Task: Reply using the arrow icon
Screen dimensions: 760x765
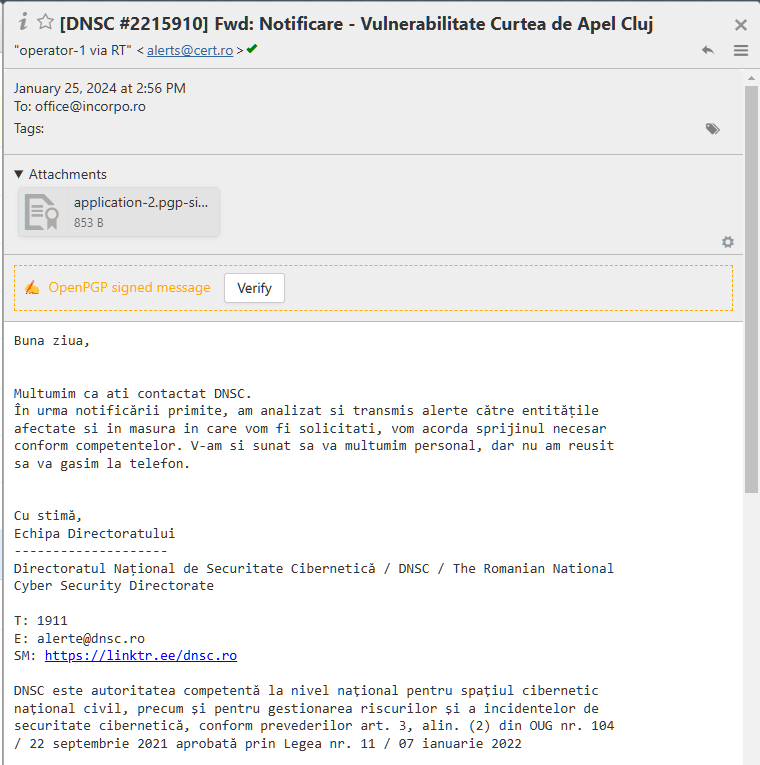Action: click(708, 50)
